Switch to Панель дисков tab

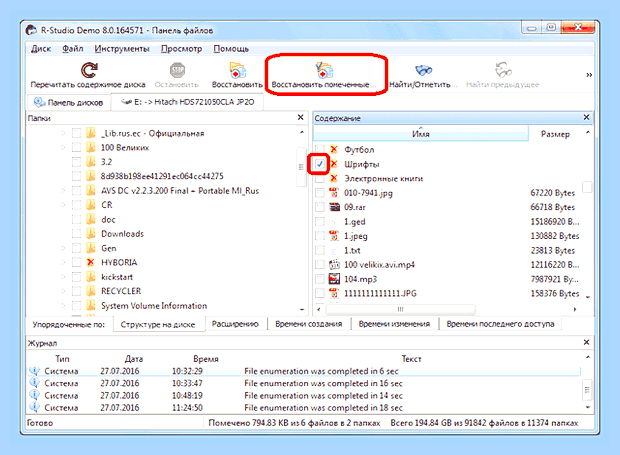tap(69, 102)
